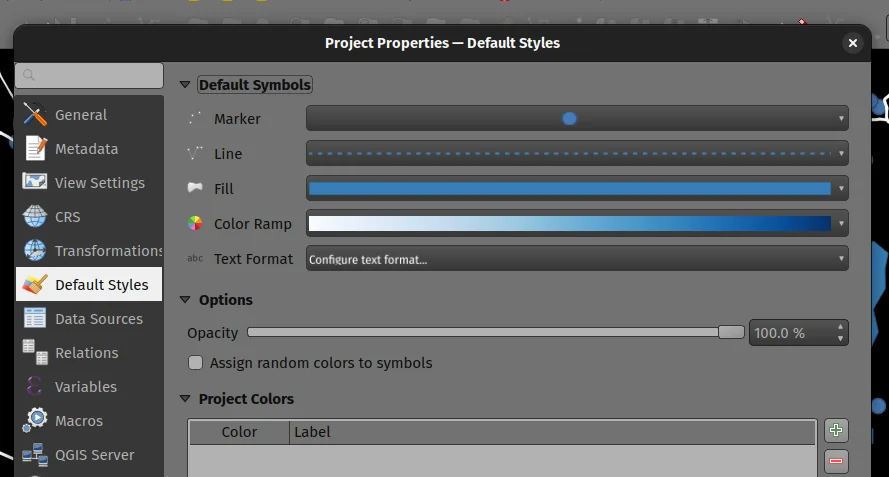889x477 pixels.
Task: Click the Macros gear icon
Action: click(35, 421)
